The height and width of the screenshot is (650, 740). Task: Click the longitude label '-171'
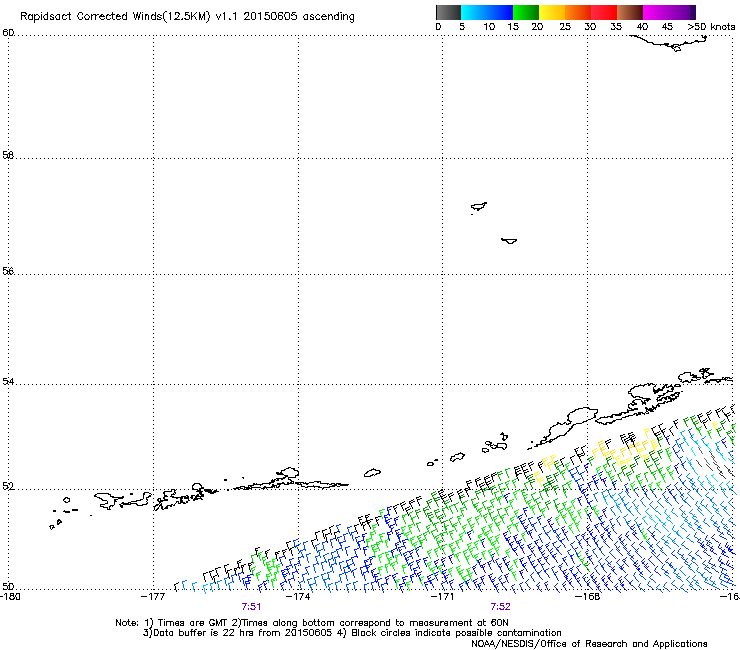(x=442, y=596)
